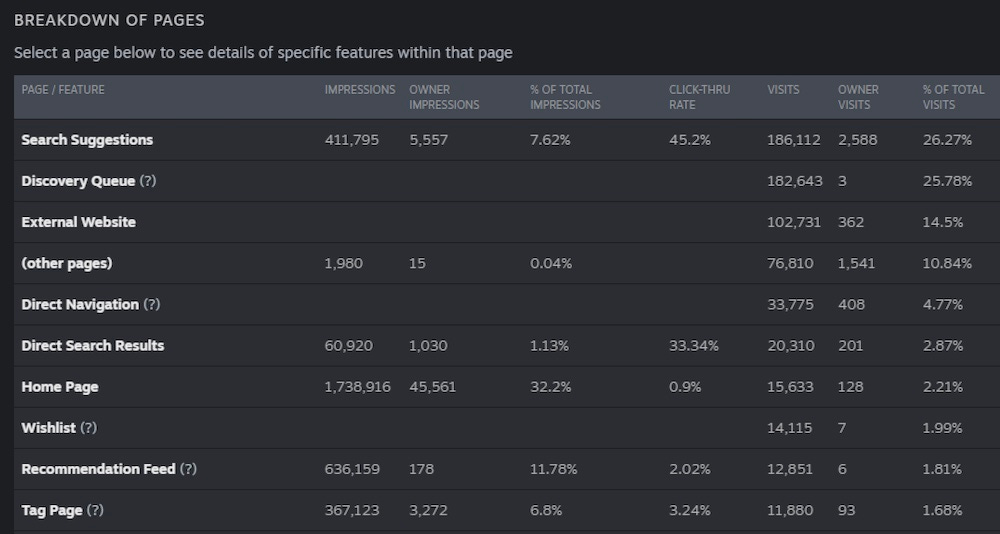Click the 45.2% click-thru rate value
Image resolution: width=1000 pixels, height=534 pixels.
coord(689,140)
